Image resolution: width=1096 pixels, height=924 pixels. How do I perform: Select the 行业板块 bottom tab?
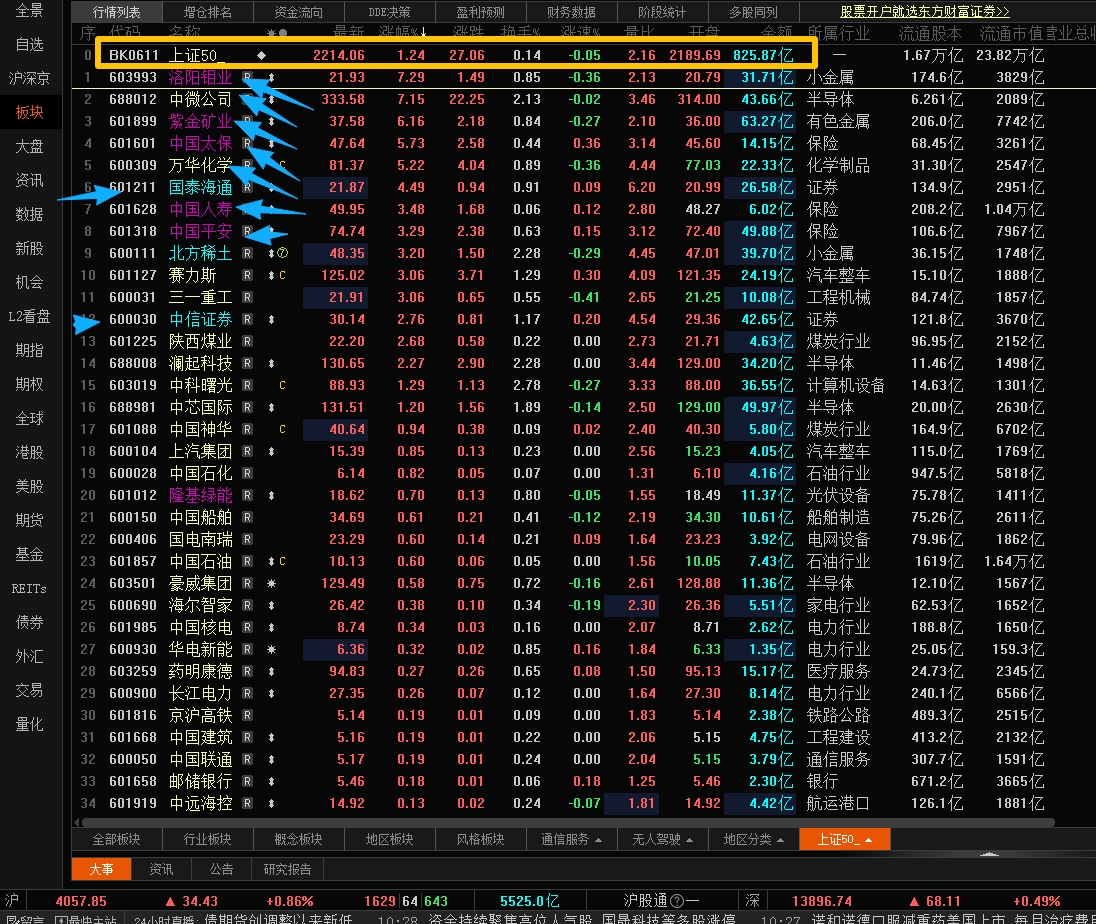[x=208, y=839]
